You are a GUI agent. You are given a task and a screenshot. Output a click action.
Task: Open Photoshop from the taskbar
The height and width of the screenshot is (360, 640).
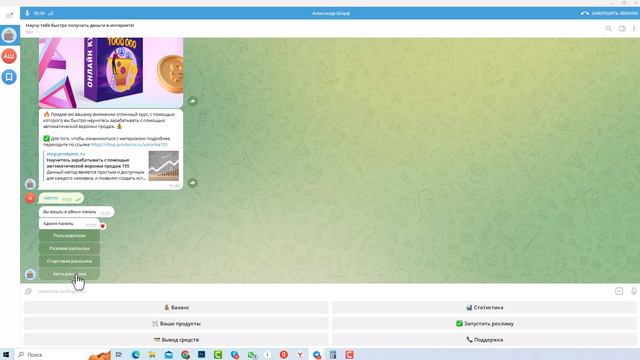(x=202, y=355)
